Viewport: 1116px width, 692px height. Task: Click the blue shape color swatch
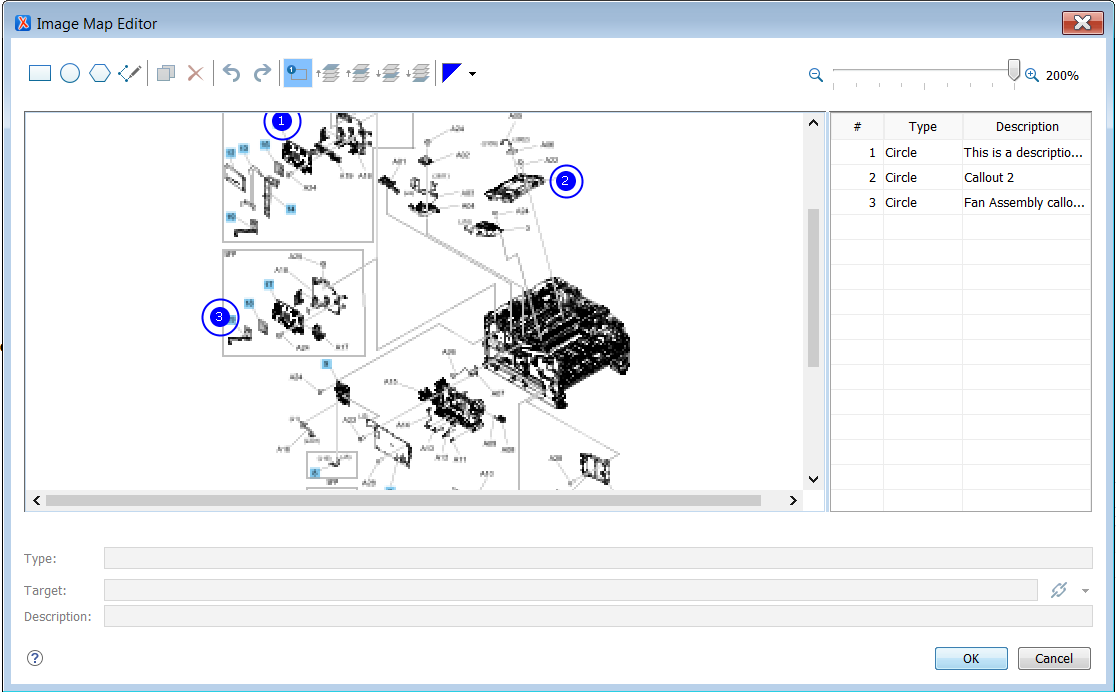[452, 73]
